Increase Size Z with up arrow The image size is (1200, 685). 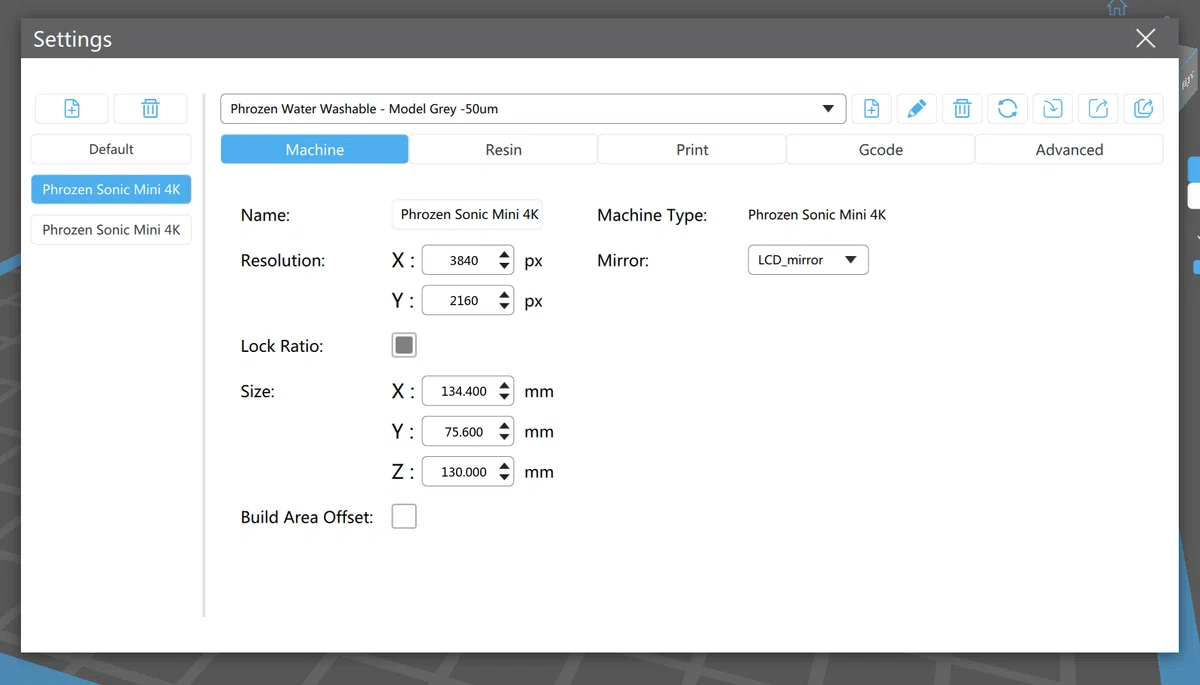[505, 465]
